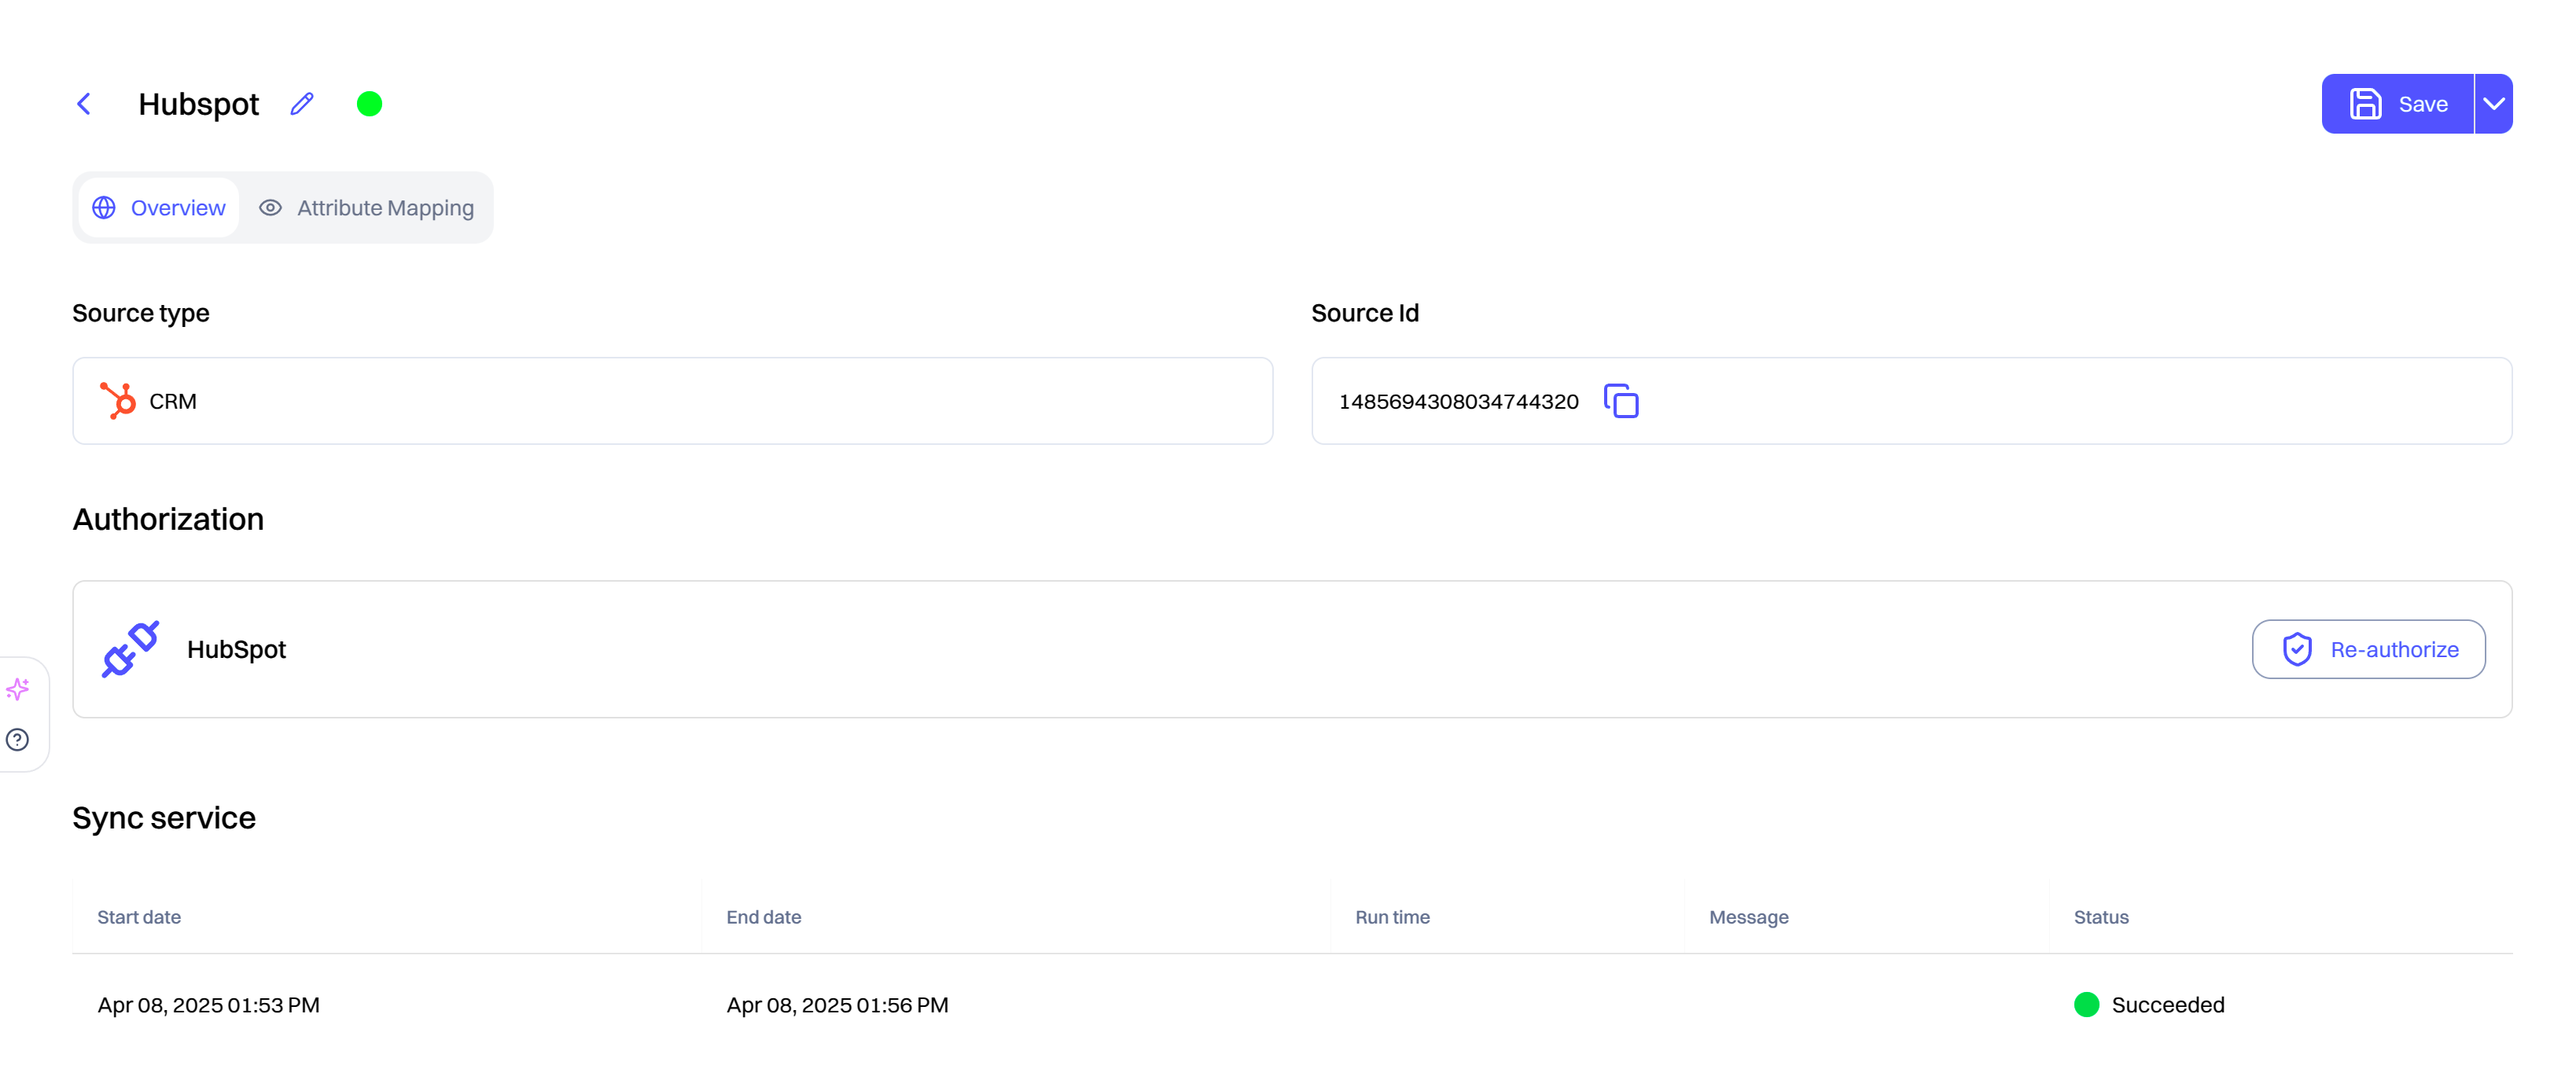Viewport: 2576px width, 1069px height.
Task: Edit the Hubspot name with pencil icon
Action: [x=302, y=104]
